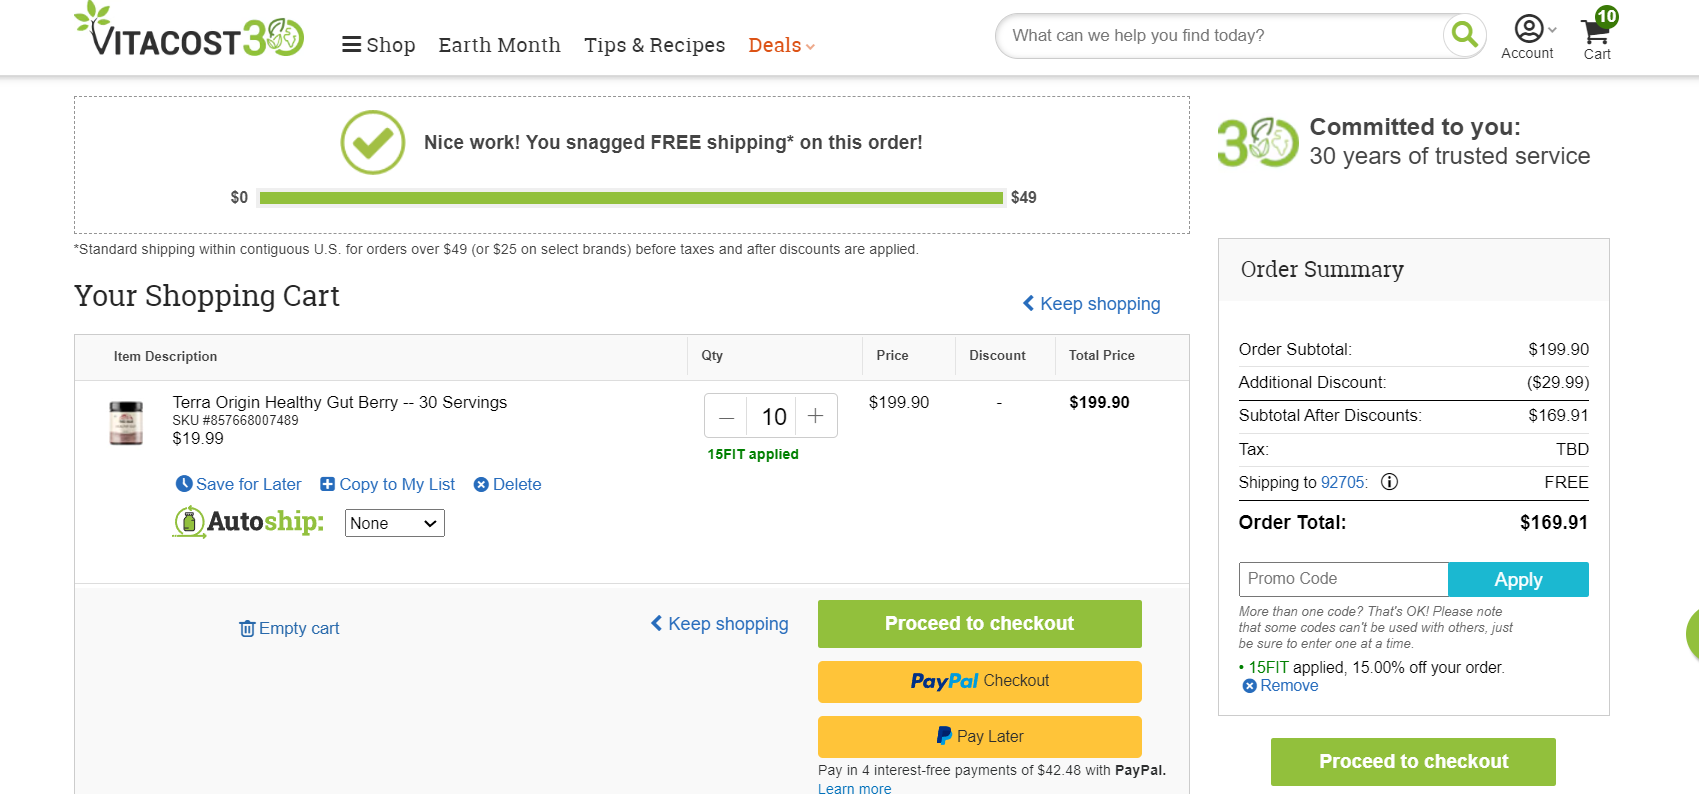This screenshot has height=794, width=1699.
Task: Open the Autoship frequency dropdown
Action: tap(394, 523)
